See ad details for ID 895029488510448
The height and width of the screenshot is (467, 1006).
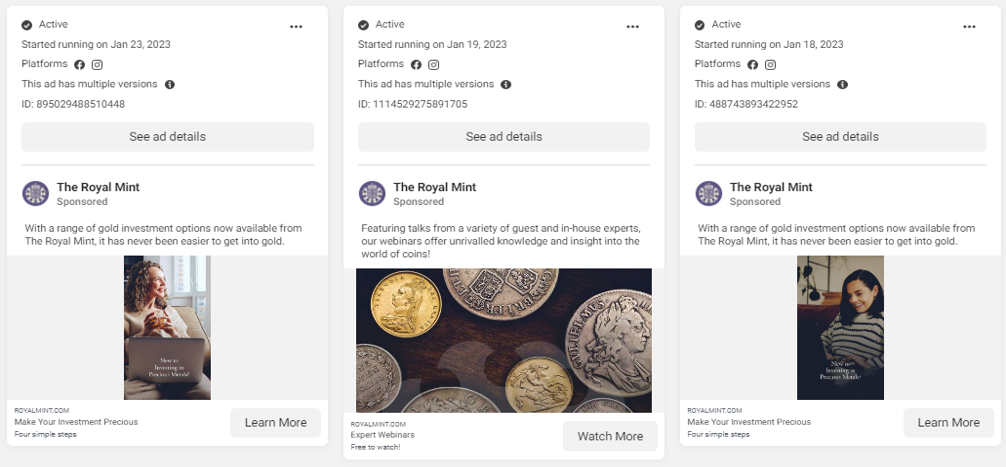[x=167, y=137]
